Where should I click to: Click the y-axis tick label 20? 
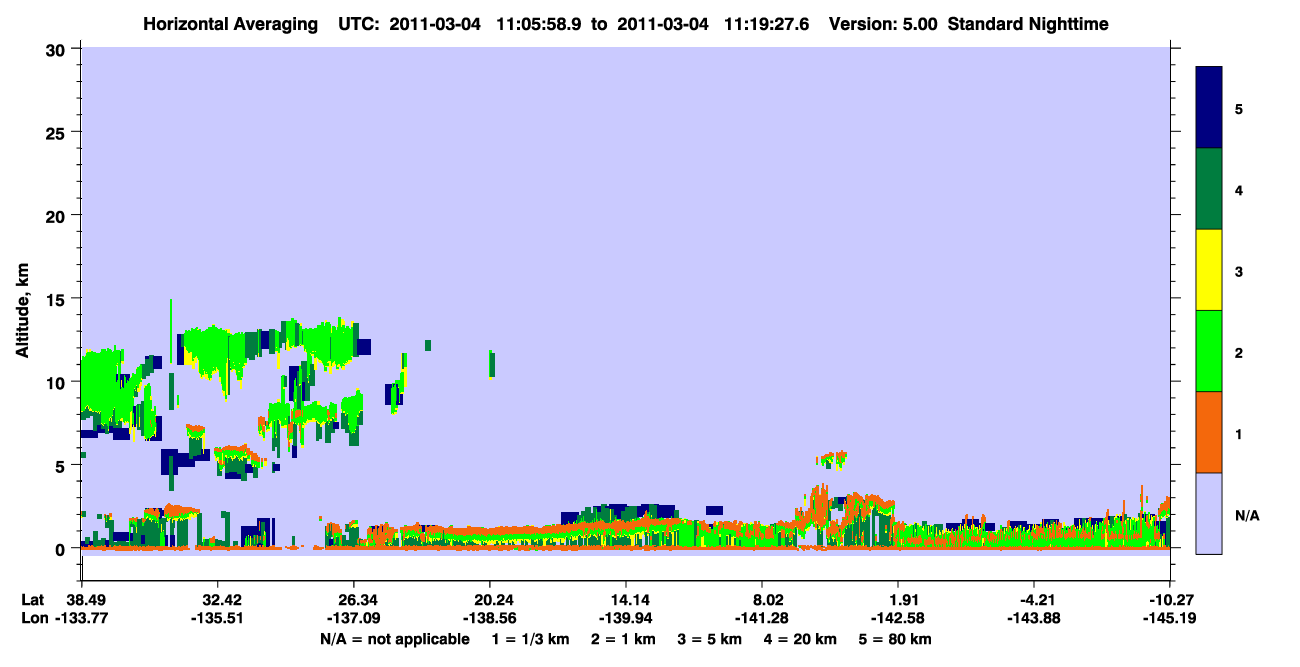58,215
